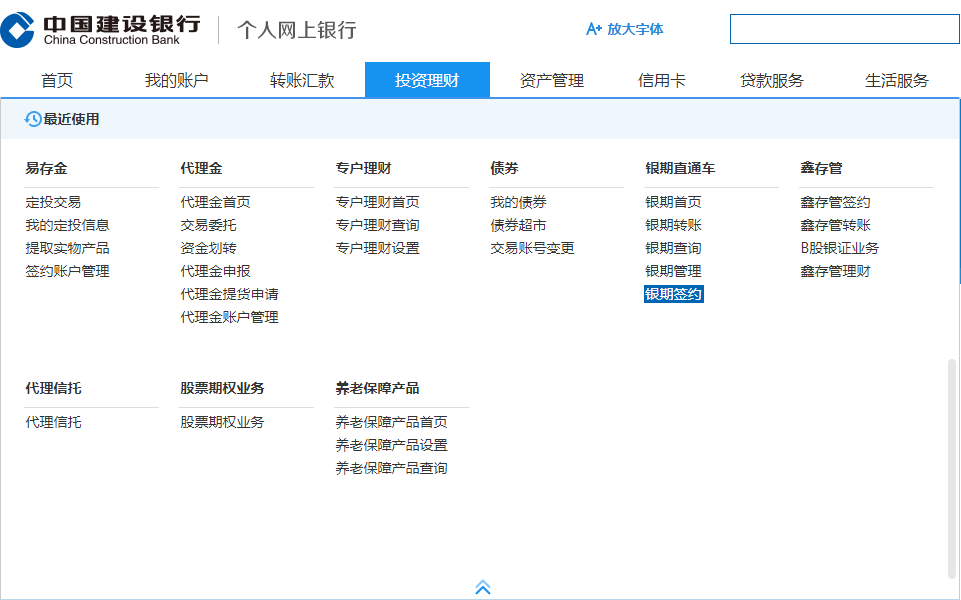Go to 贷款服务 tab
Screen dimensions: 961x600
click(x=771, y=81)
